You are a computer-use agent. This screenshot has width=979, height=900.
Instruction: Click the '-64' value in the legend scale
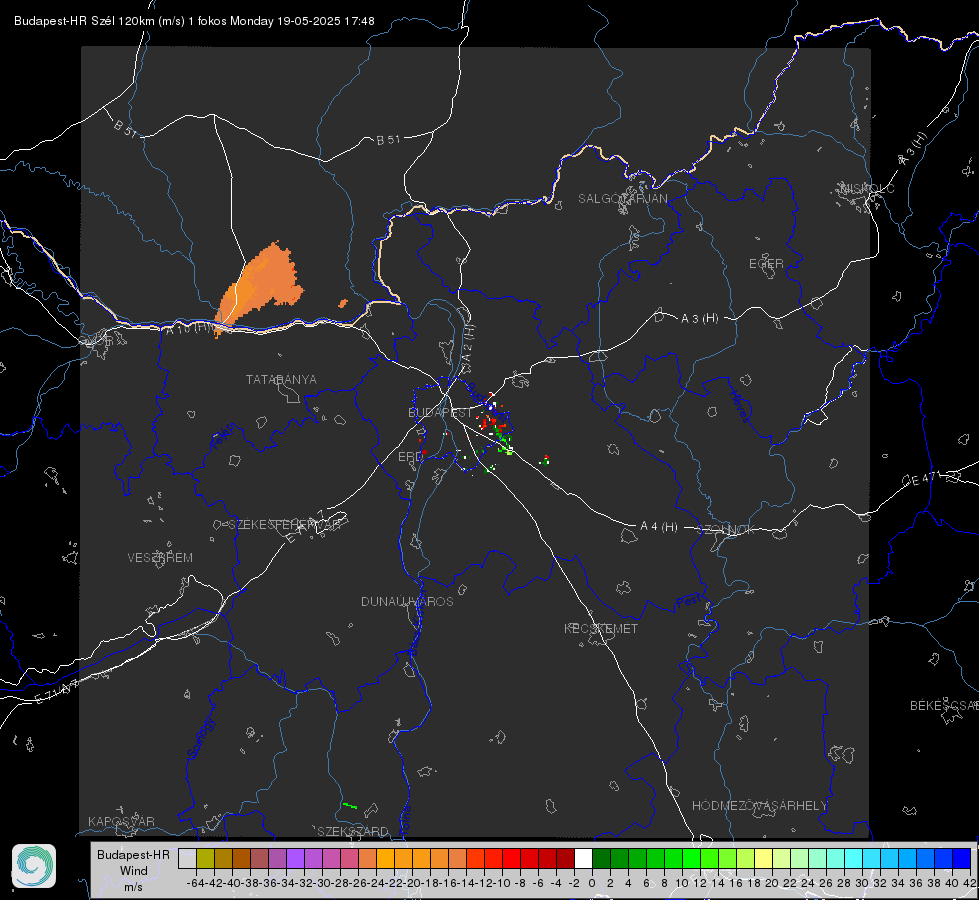pyautogui.click(x=195, y=883)
